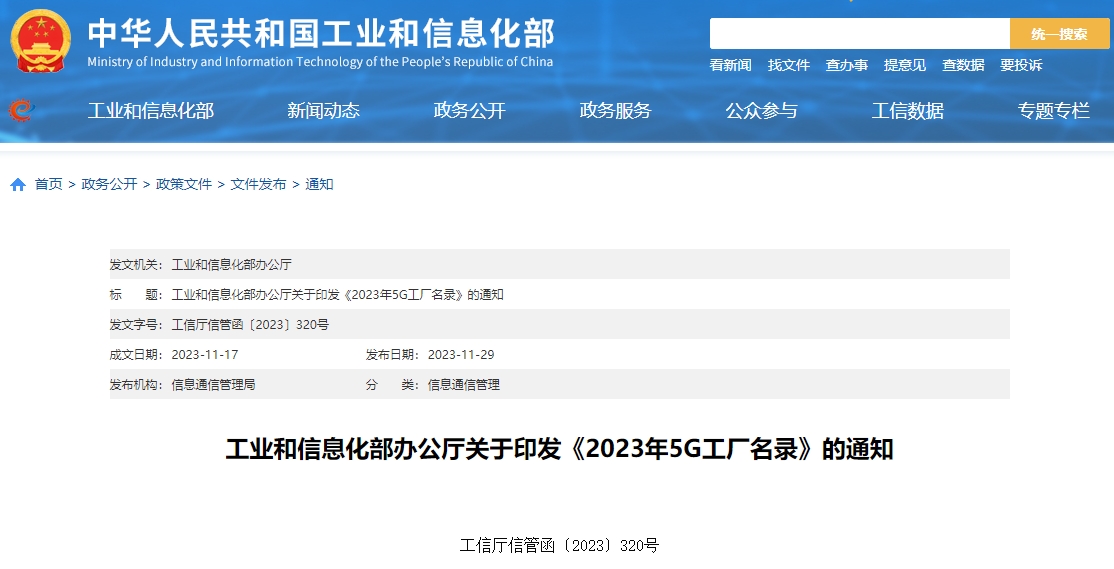This screenshot has width=1114, height=569.
Task: Go to 政务公开 in the breadcrumb
Action: coord(109,184)
